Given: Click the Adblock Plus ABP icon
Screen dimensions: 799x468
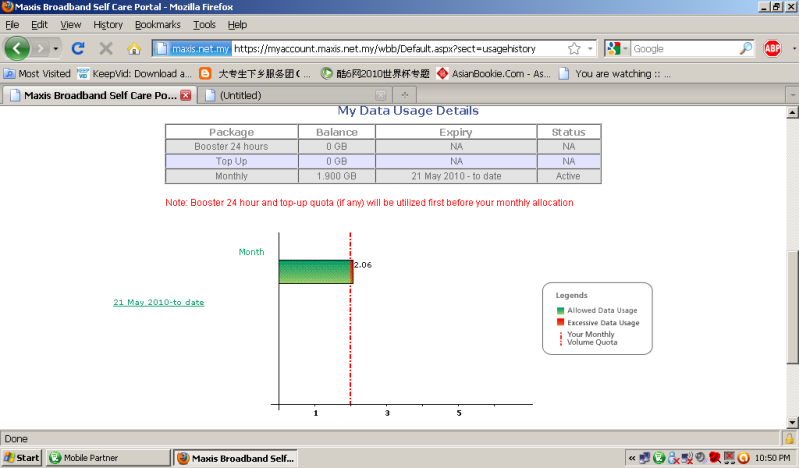Looking at the screenshot, I should coord(772,48).
